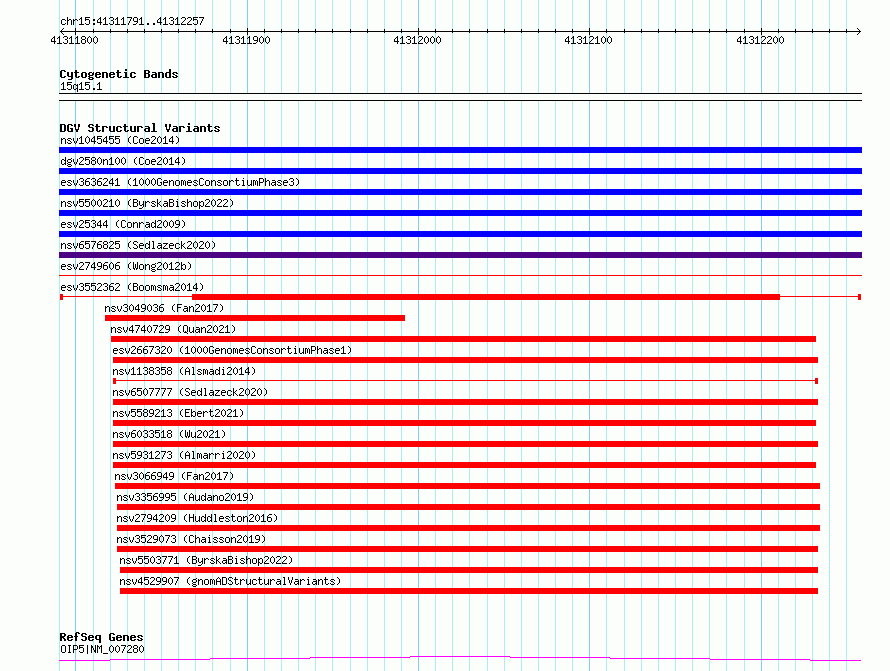Click the blue bar under nsv1045455
Viewport: 890px width, 671px height.
(x=460, y=150)
